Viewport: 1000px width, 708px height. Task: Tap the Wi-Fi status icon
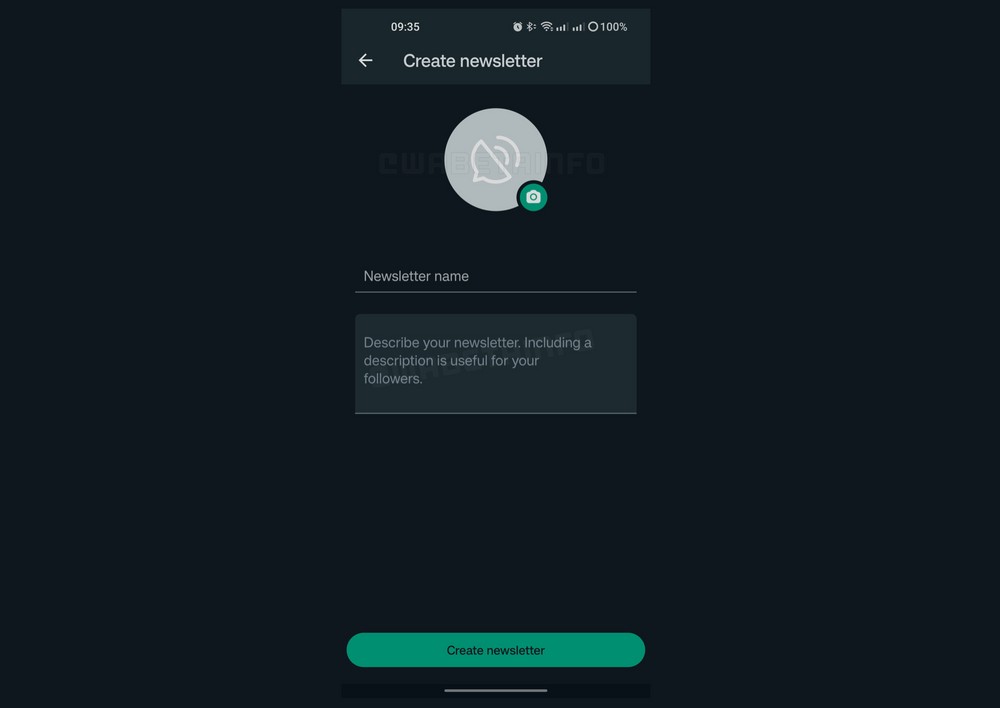[547, 27]
